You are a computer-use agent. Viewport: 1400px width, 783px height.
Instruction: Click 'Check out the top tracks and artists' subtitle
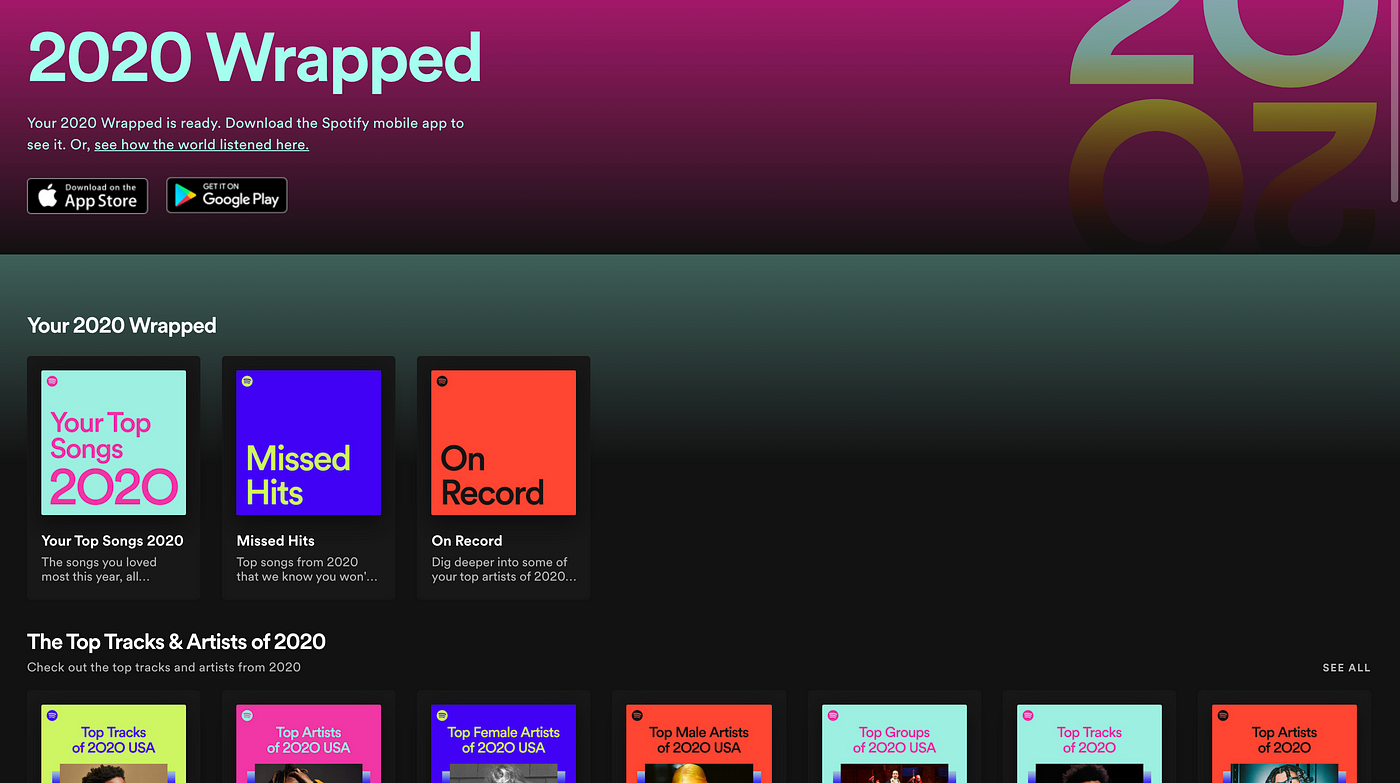coord(164,667)
